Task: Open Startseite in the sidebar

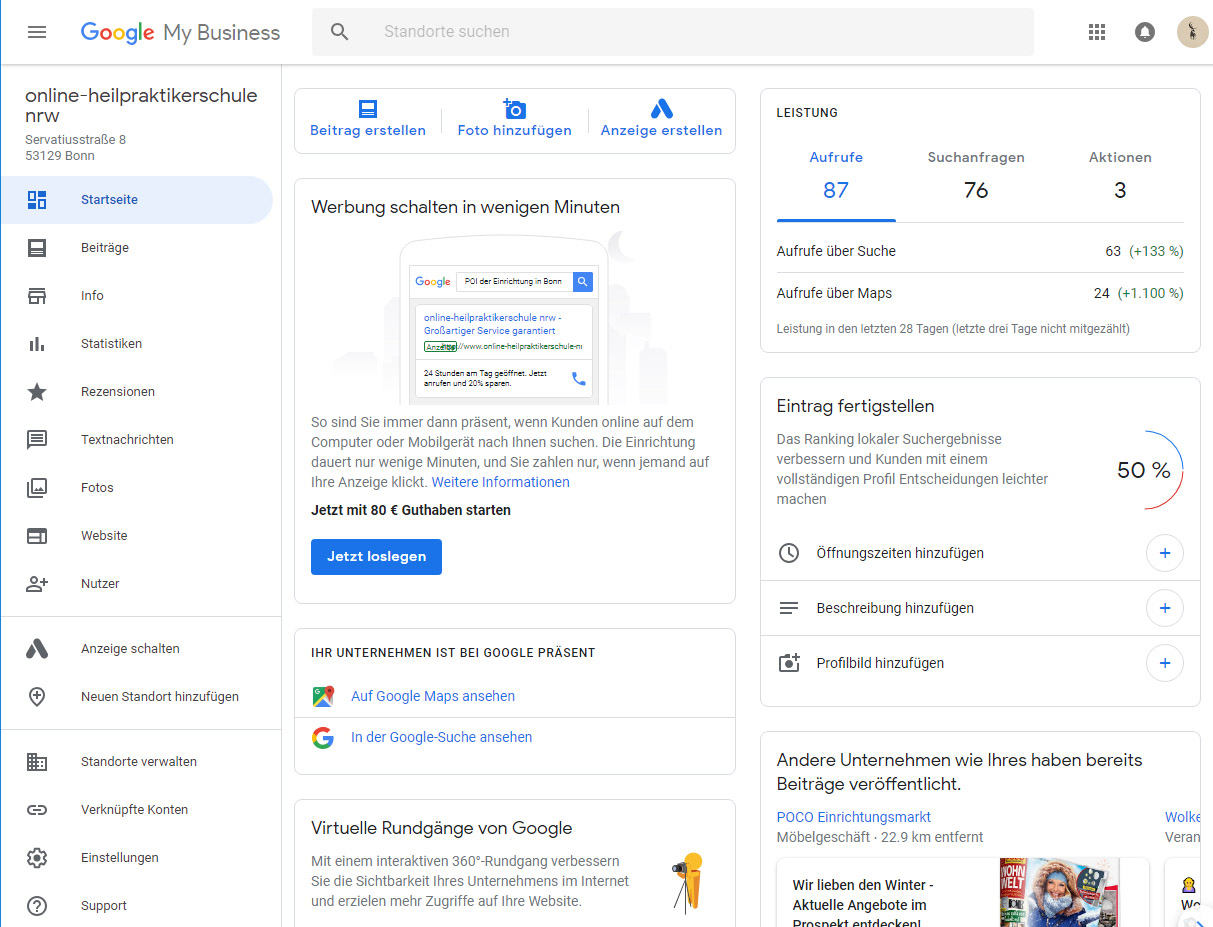Action: coord(137,200)
